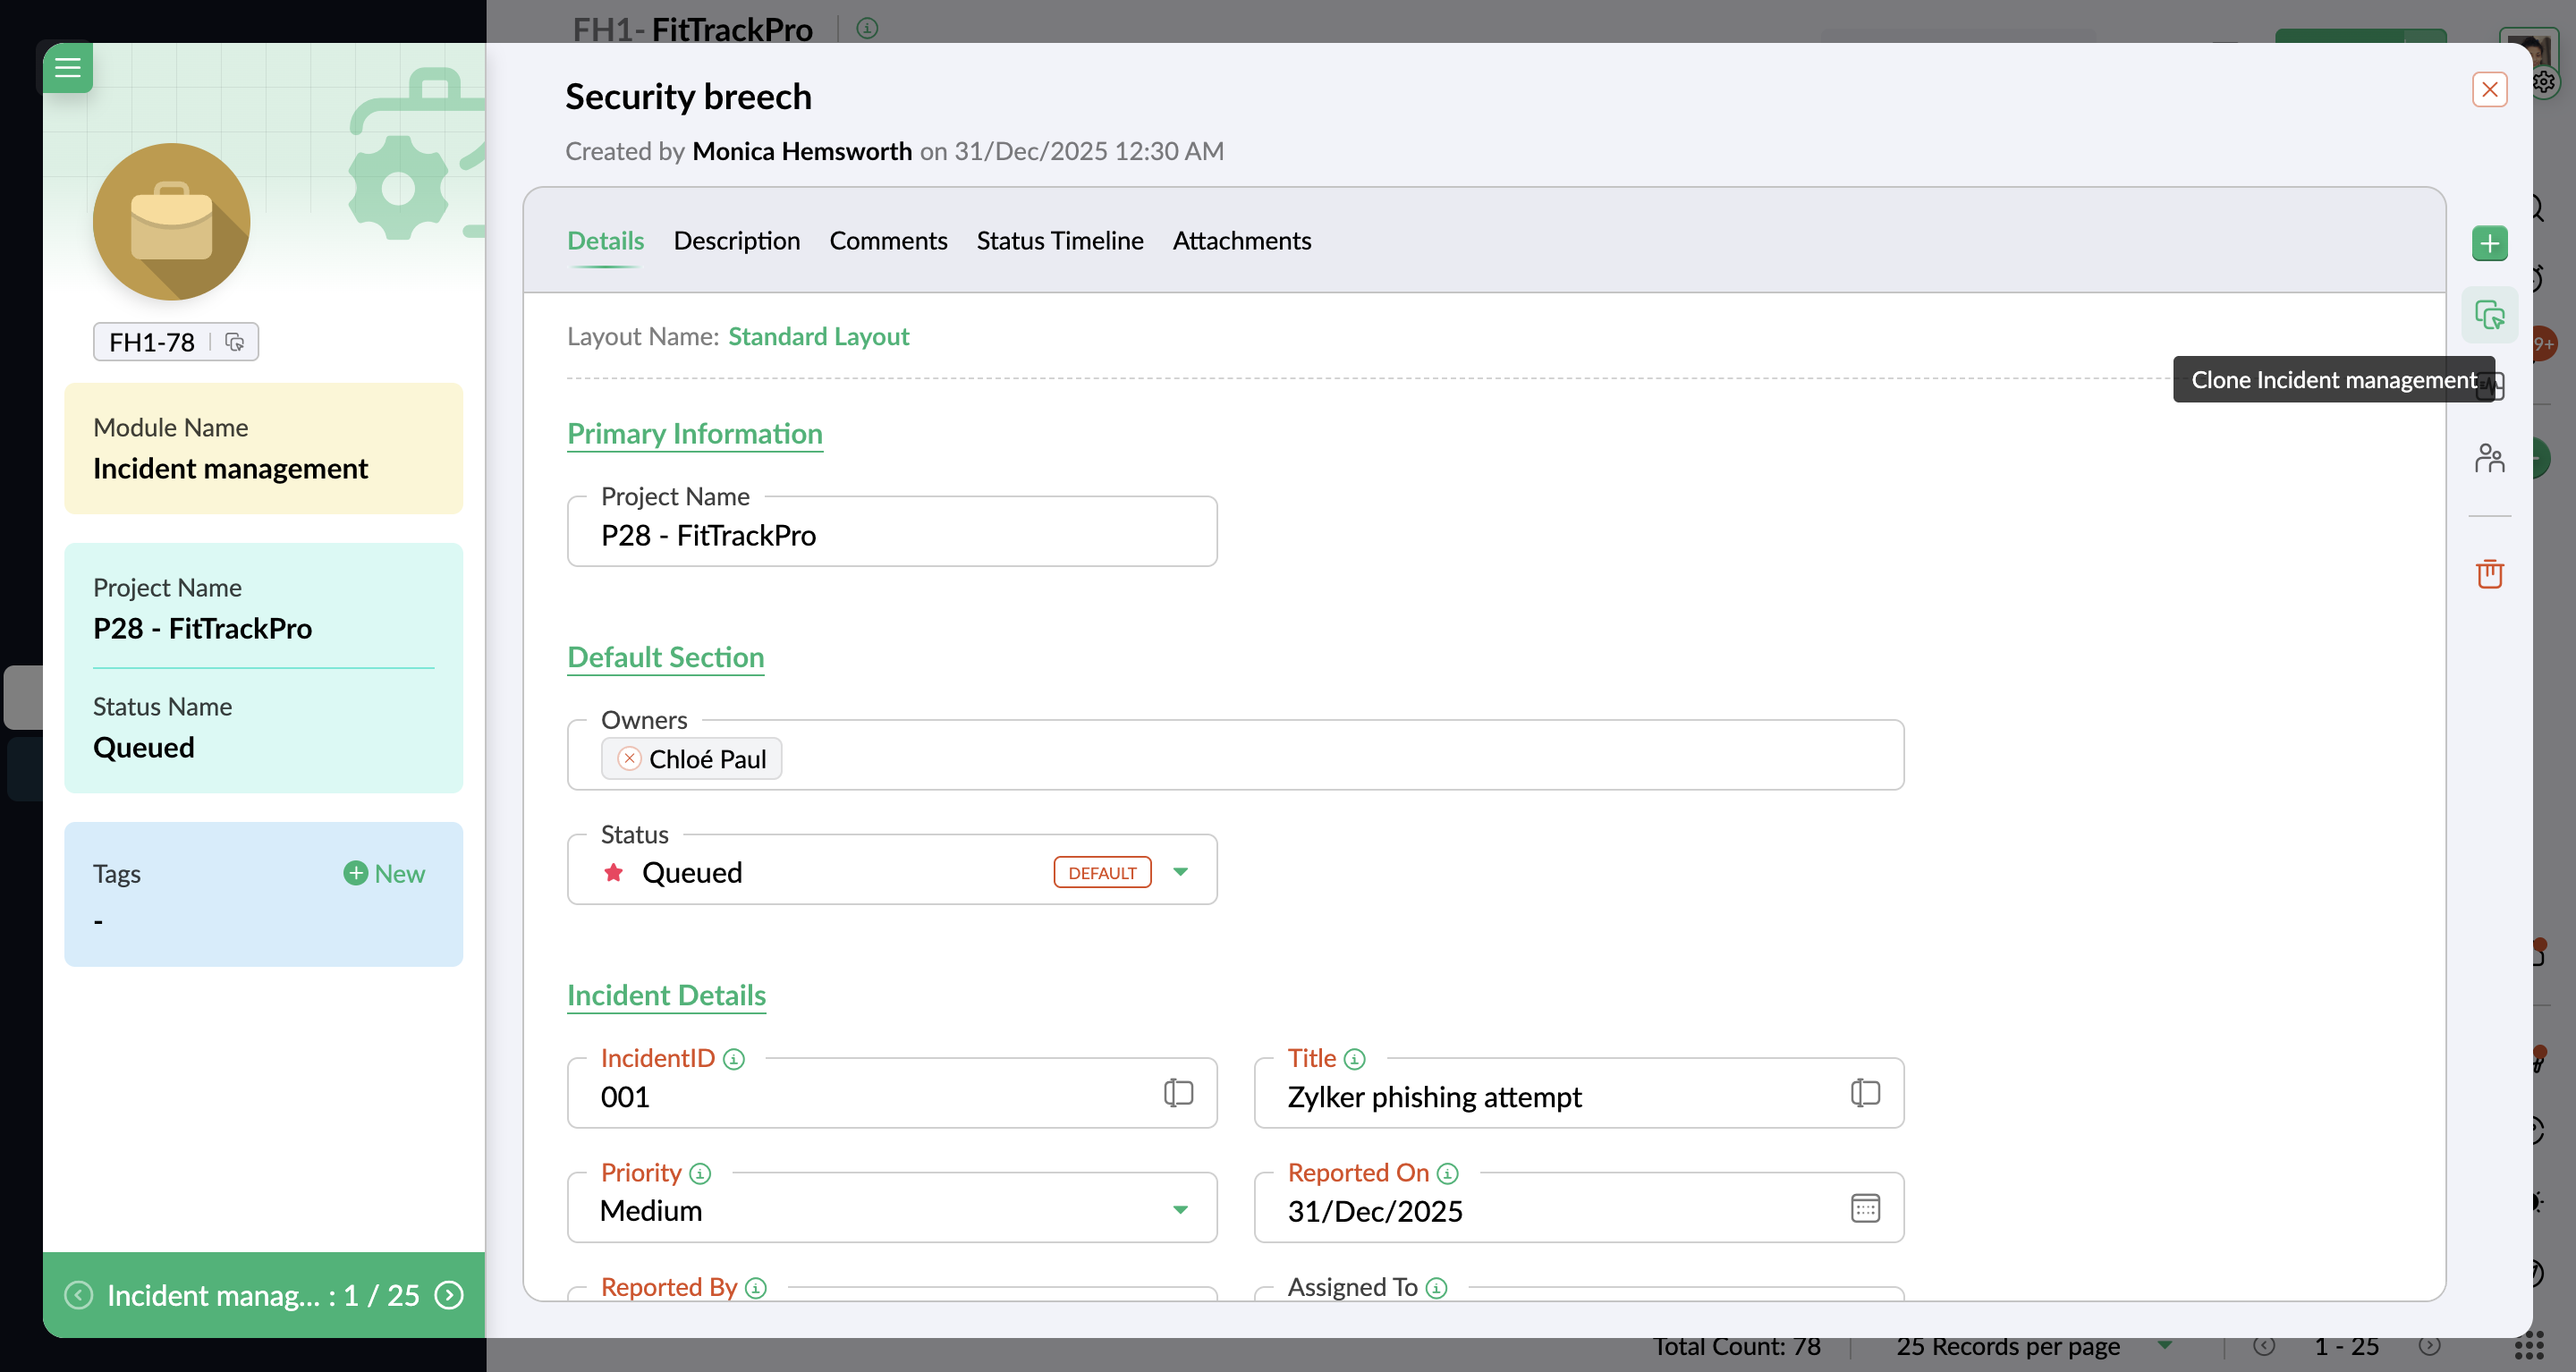
Task: Open calendar picker for Reported On
Action: point(1865,1208)
